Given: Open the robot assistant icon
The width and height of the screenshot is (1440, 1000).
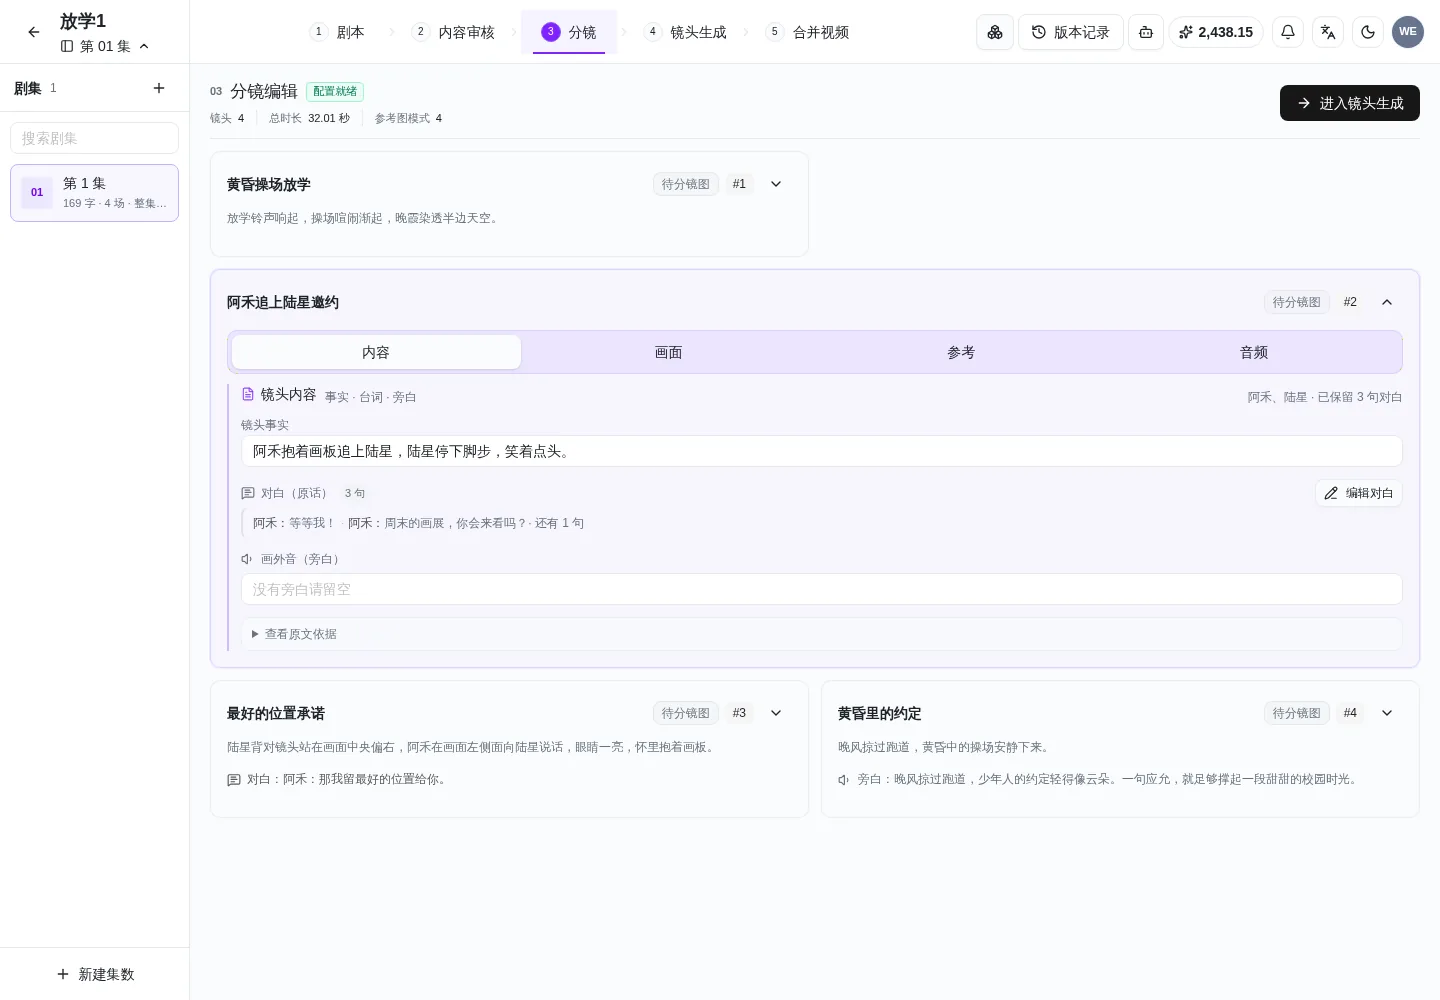Looking at the screenshot, I should pyautogui.click(x=1146, y=32).
